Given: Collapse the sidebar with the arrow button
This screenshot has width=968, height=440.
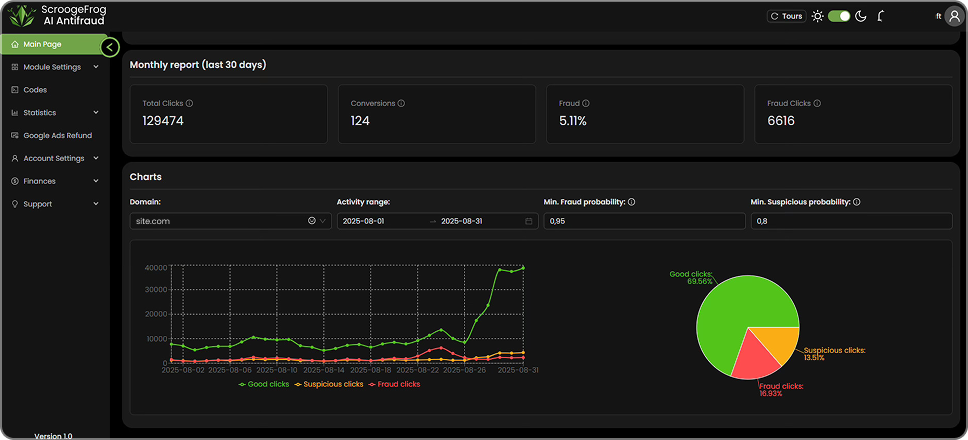Looking at the screenshot, I should [x=110, y=46].
